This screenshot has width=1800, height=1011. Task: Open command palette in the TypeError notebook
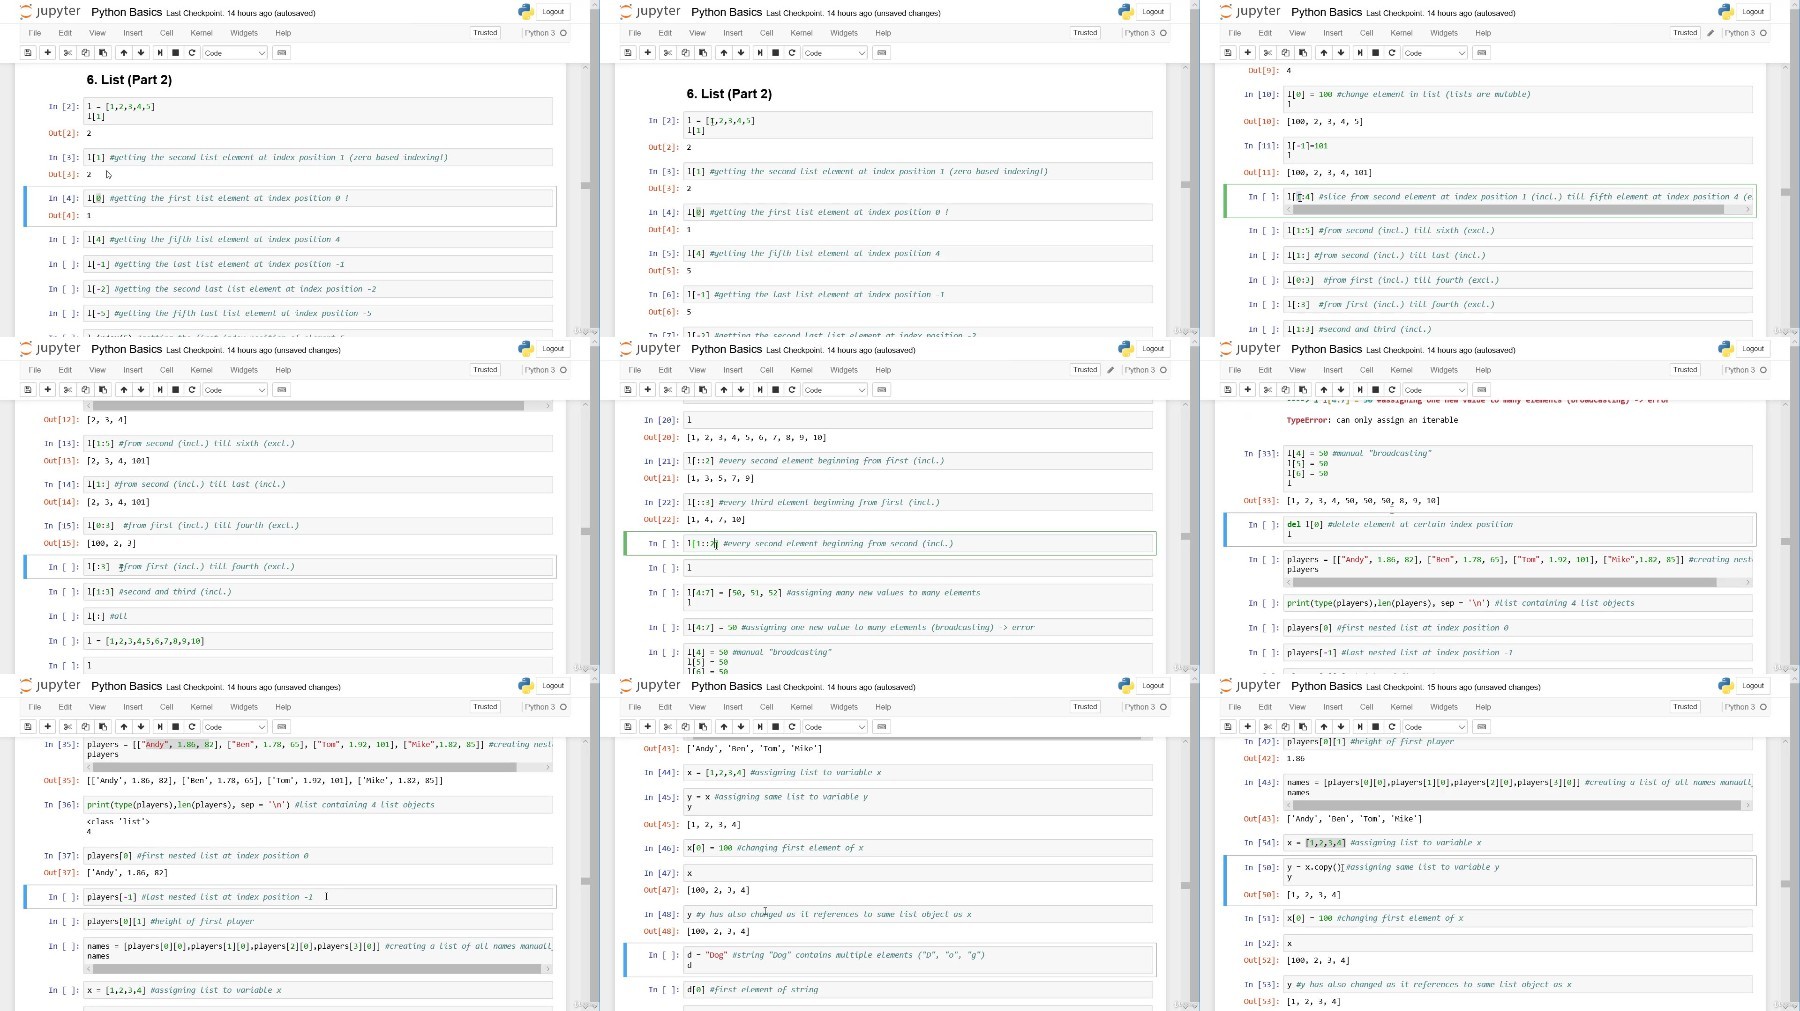(x=1482, y=389)
